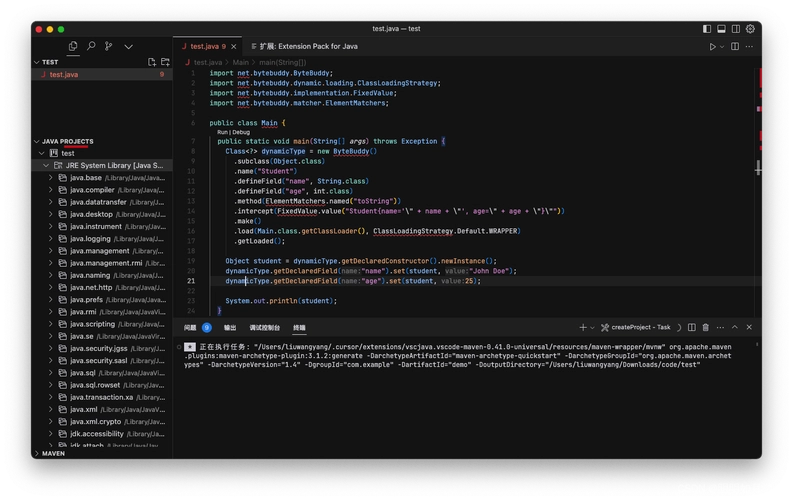Image resolution: width=793 pixels, height=500 pixels.
Task: Open the Search view icon
Action: [x=91, y=46]
